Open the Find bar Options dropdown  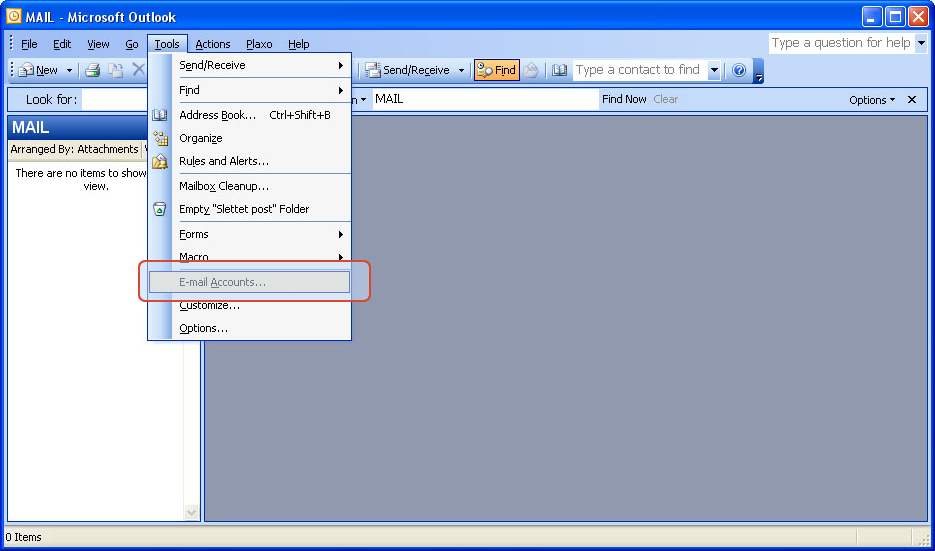(x=872, y=100)
